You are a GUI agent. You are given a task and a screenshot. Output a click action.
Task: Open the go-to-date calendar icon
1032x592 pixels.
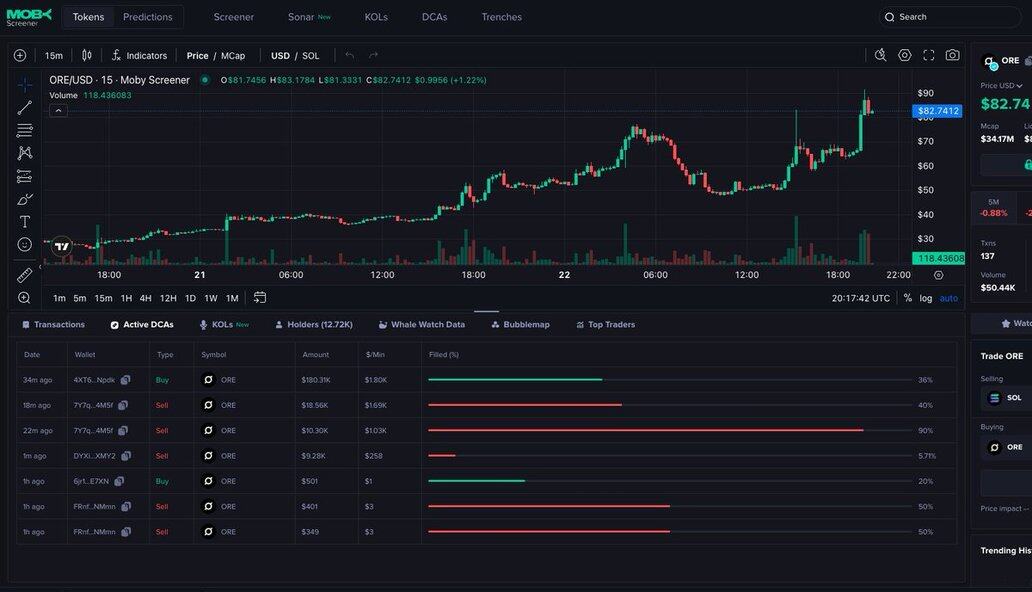coord(260,298)
